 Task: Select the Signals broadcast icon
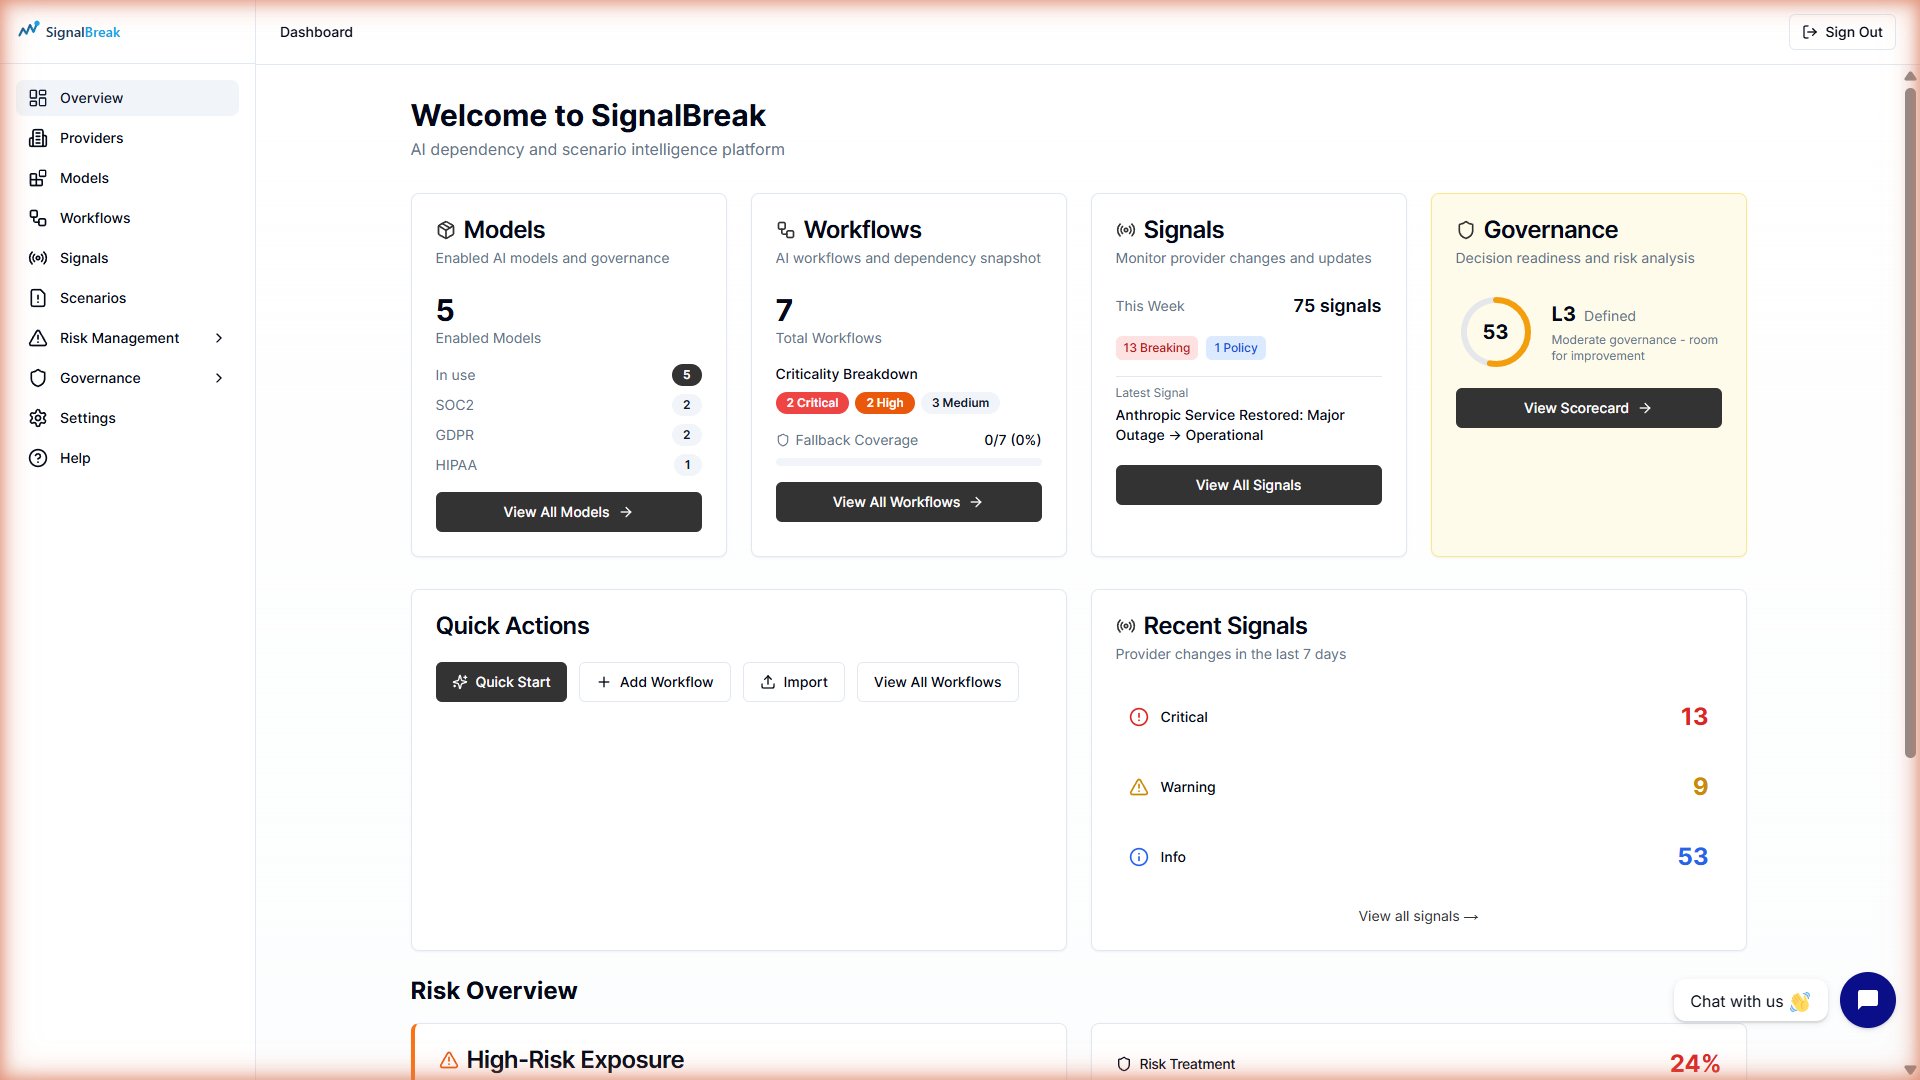(38, 258)
